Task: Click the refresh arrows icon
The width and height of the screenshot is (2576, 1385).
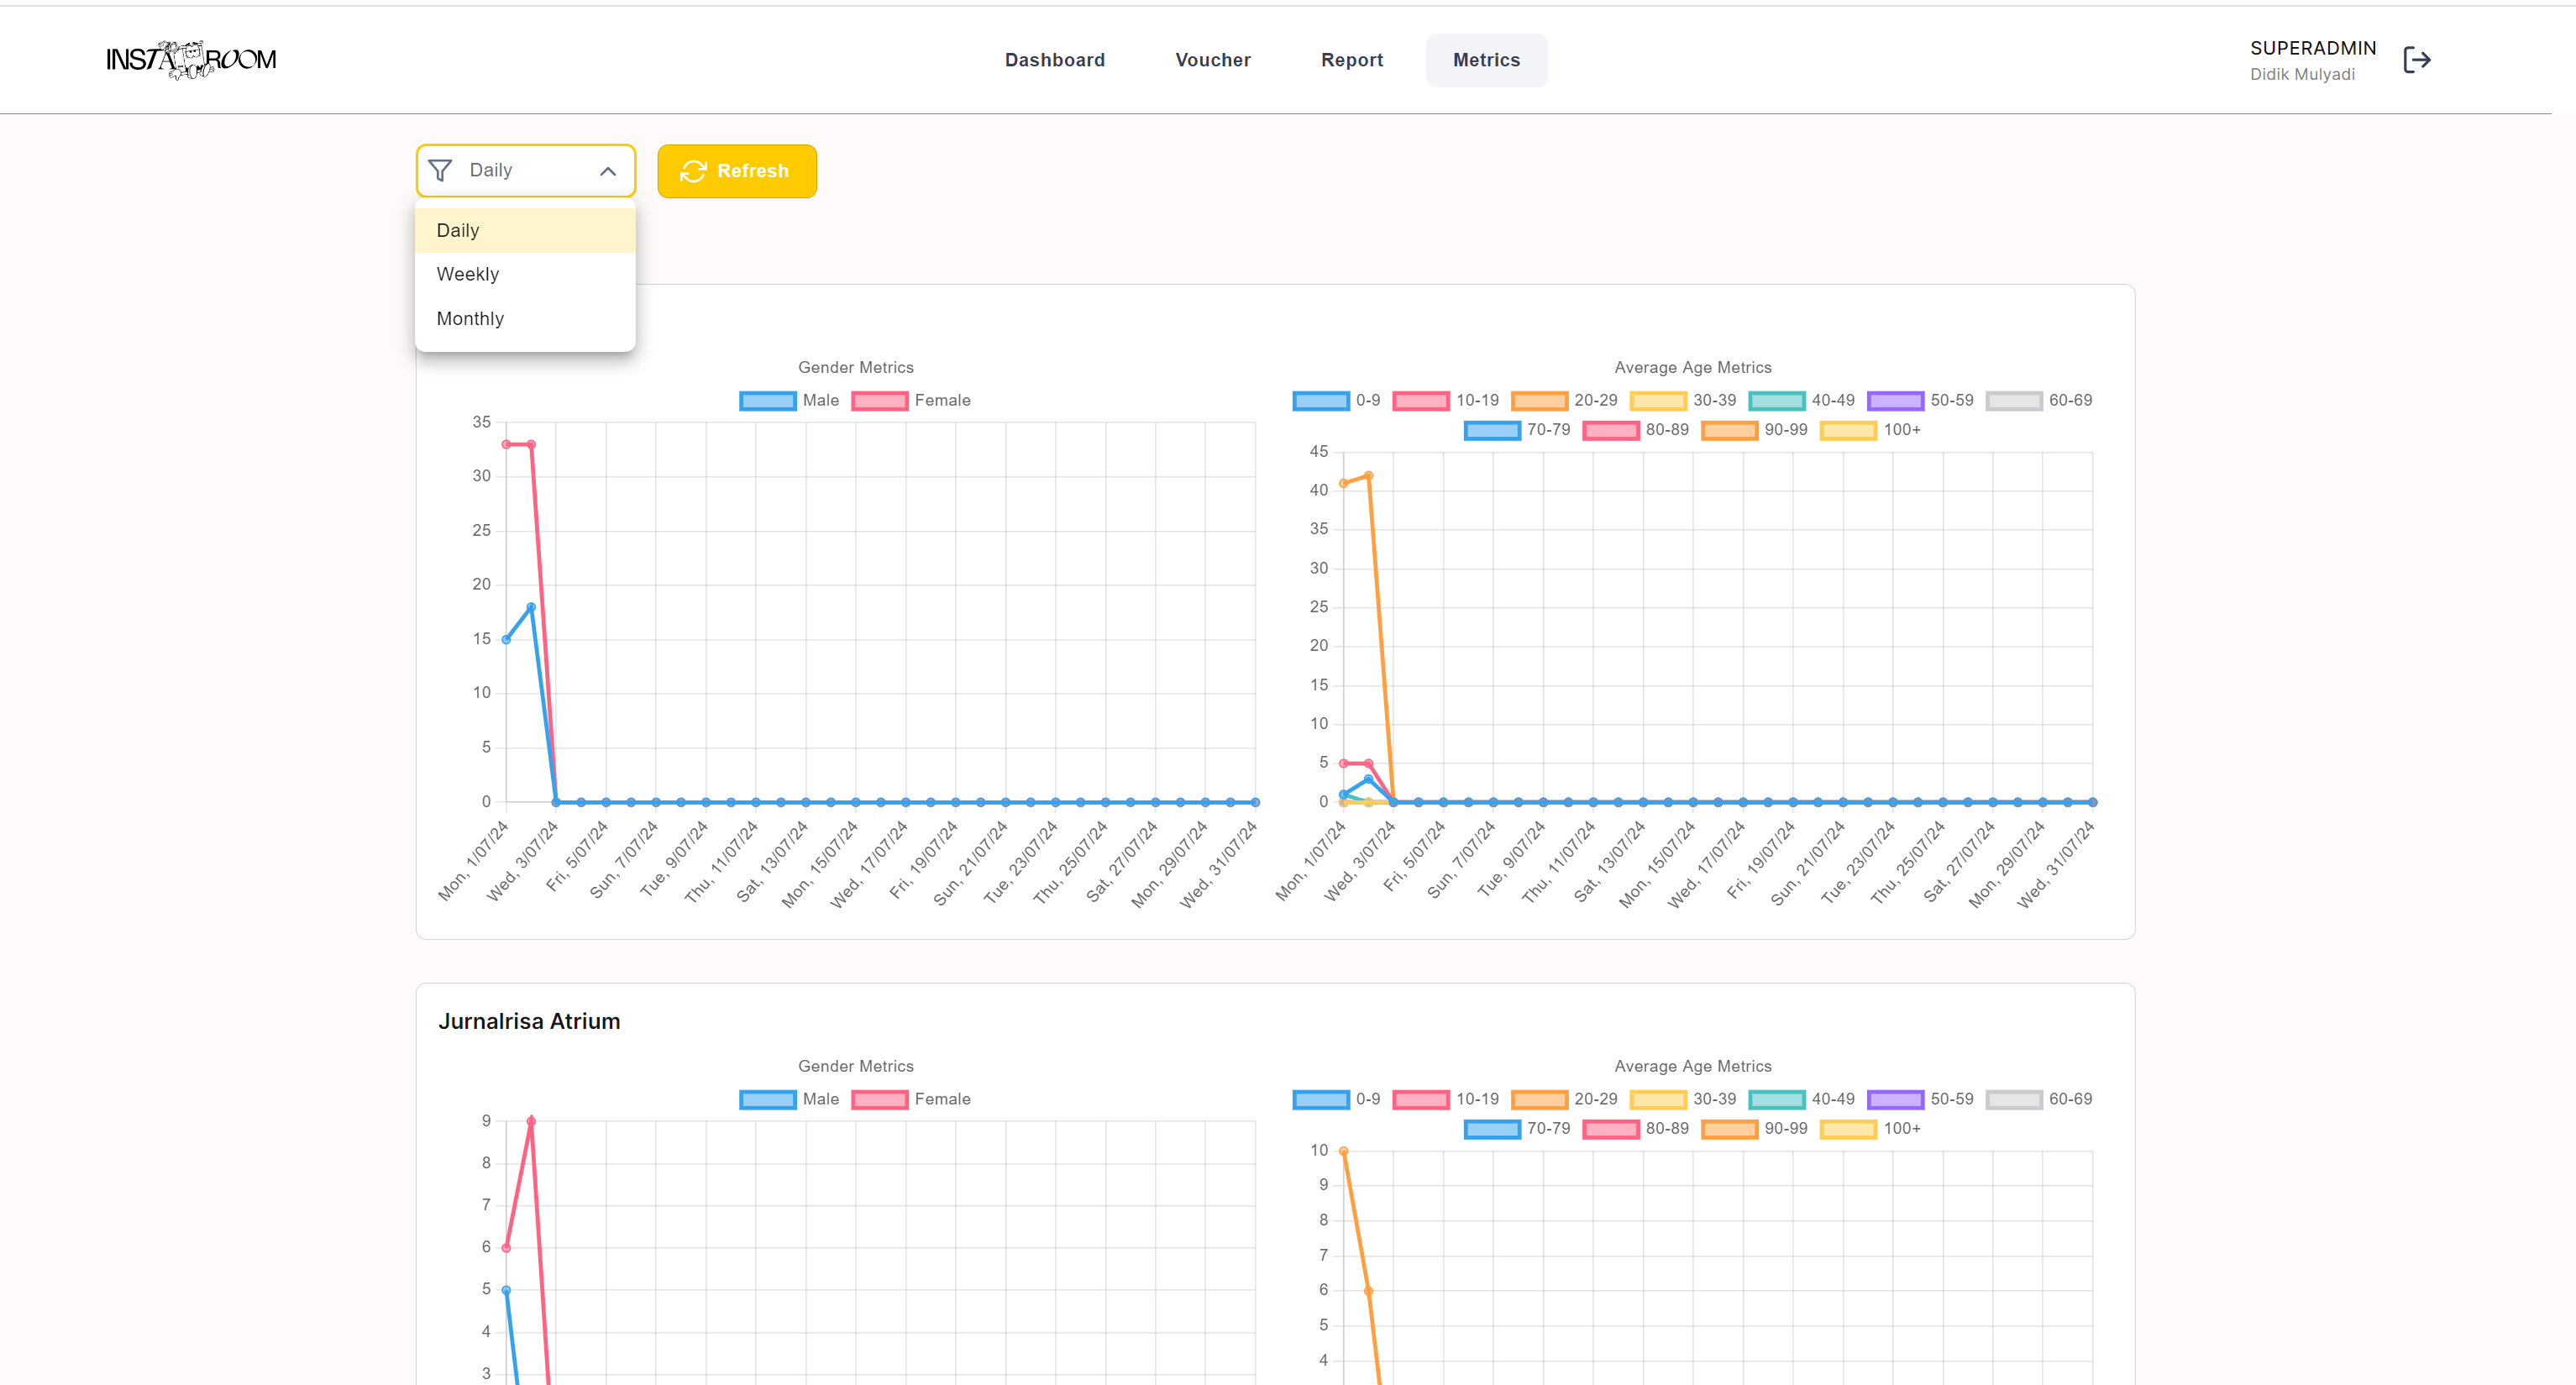Action: pos(693,171)
